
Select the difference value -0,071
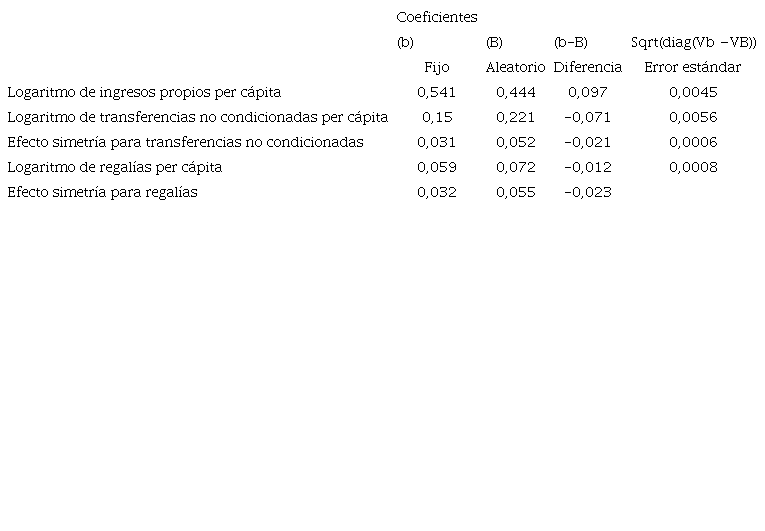coord(587,117)
